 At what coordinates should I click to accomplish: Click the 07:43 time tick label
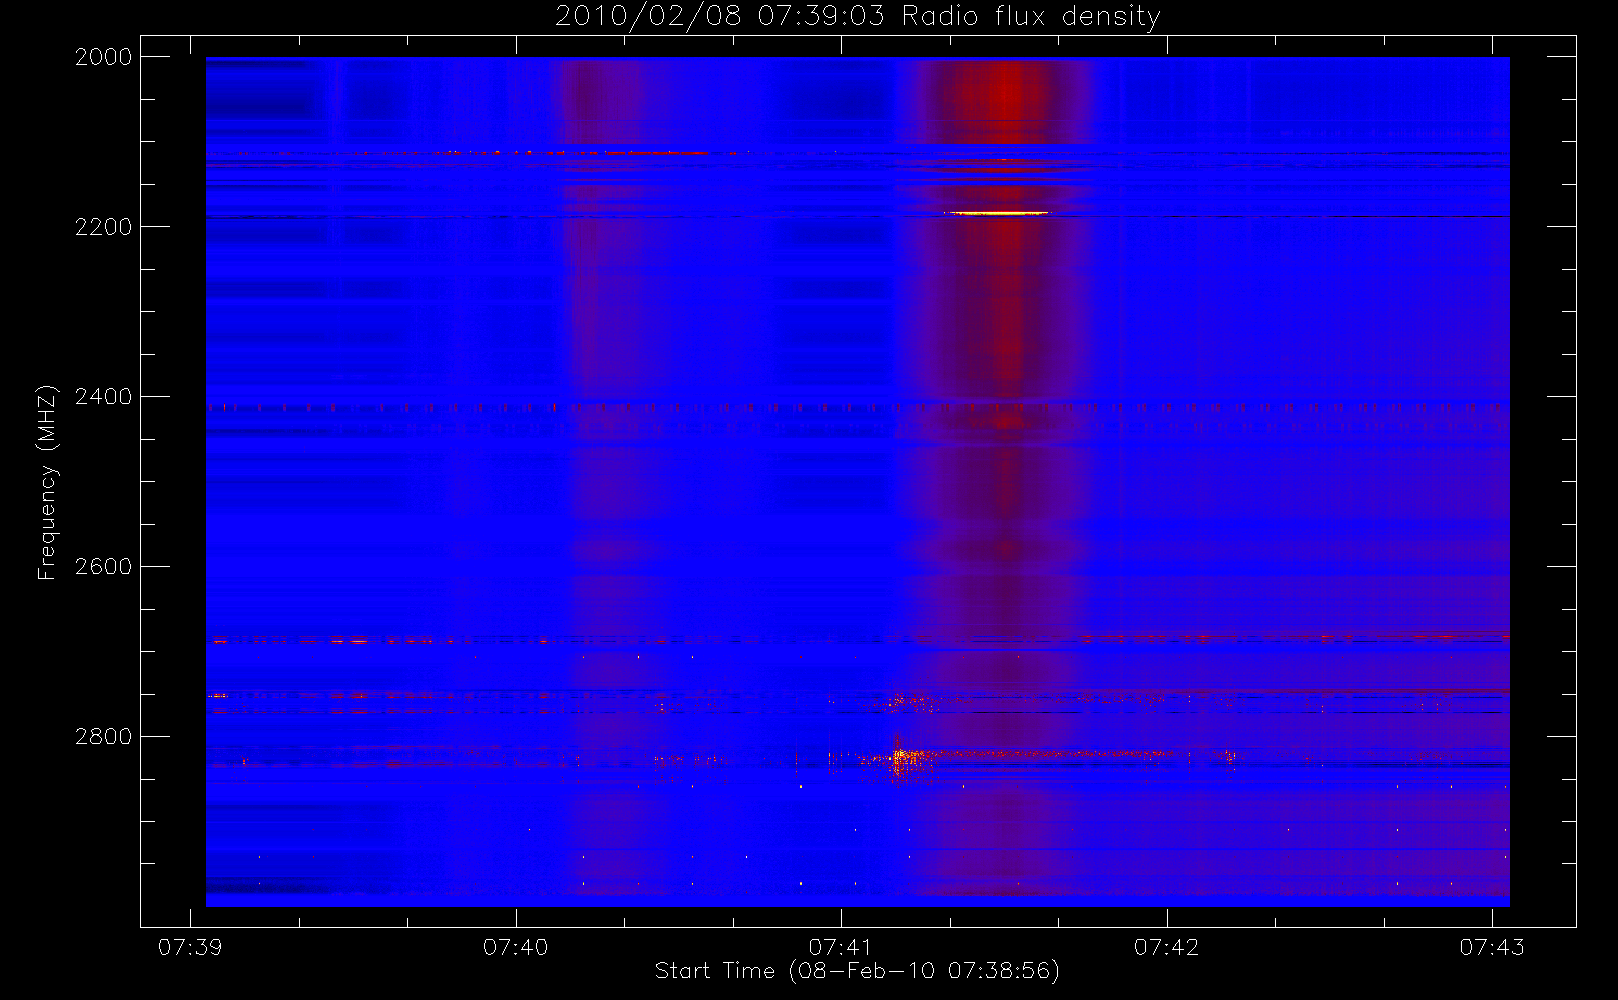tap(1492, 947)
